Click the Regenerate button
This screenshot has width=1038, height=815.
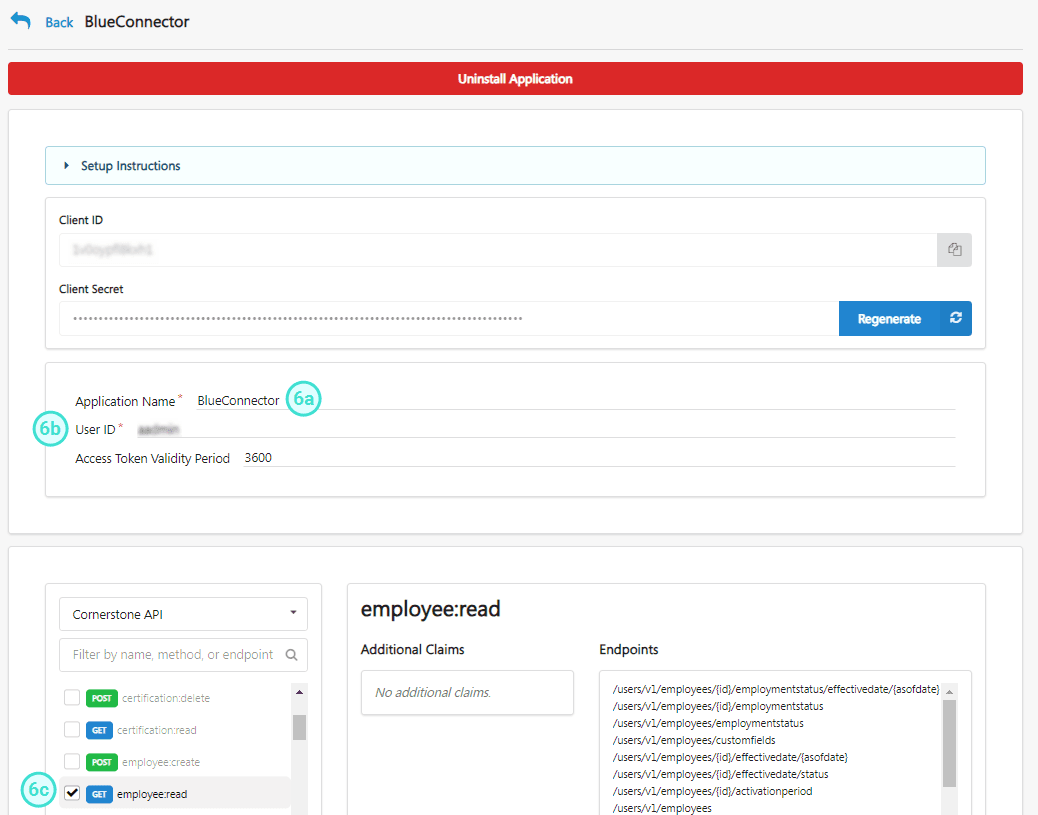(889, 318)
